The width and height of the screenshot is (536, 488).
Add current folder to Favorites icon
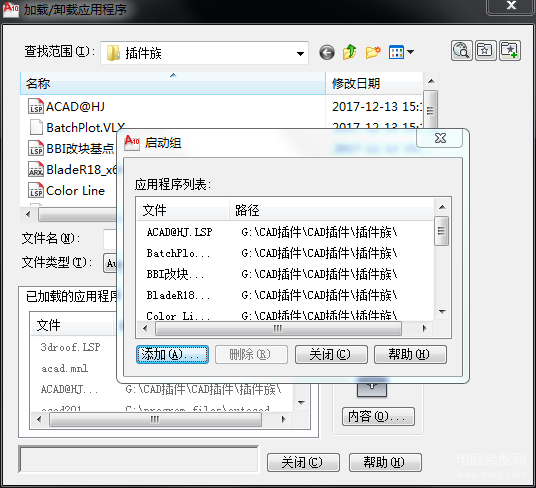pyautogui.click(x=510, y=51)
